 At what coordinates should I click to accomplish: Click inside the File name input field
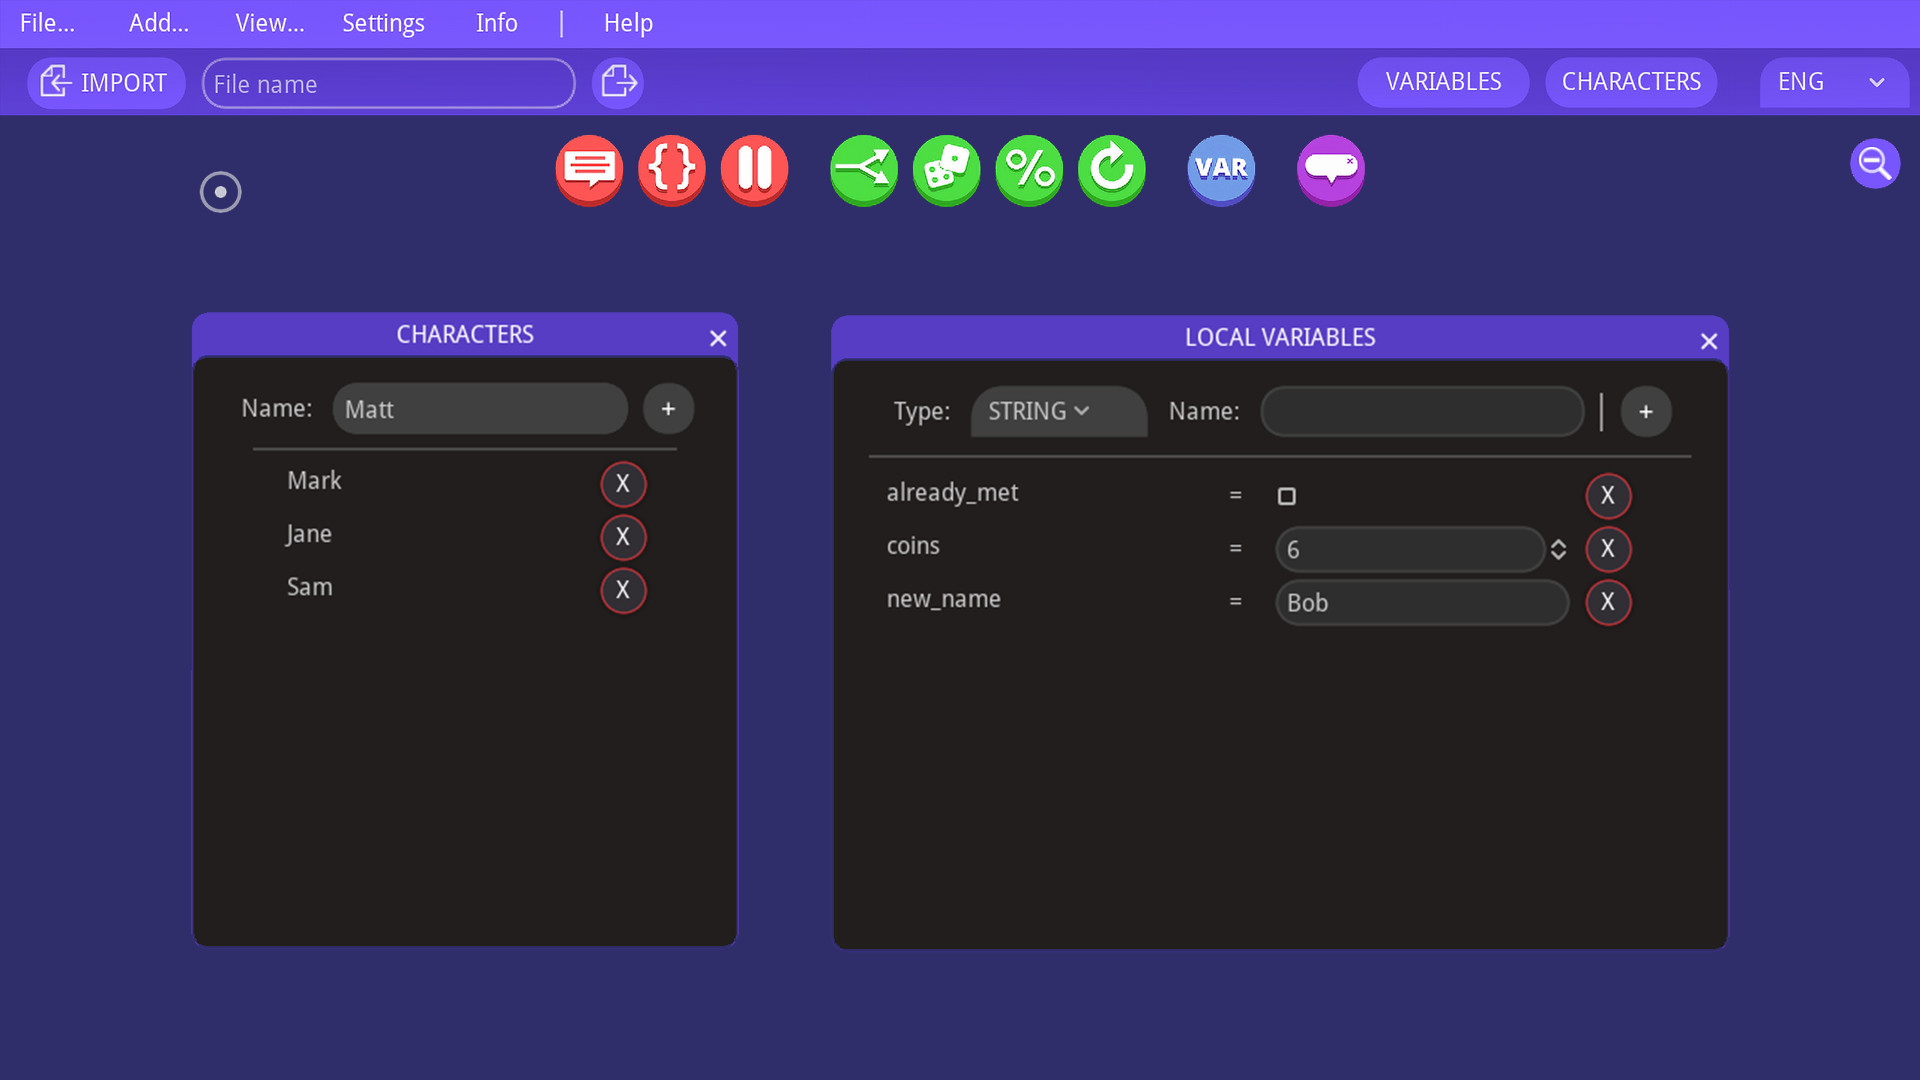coord(388,83)
